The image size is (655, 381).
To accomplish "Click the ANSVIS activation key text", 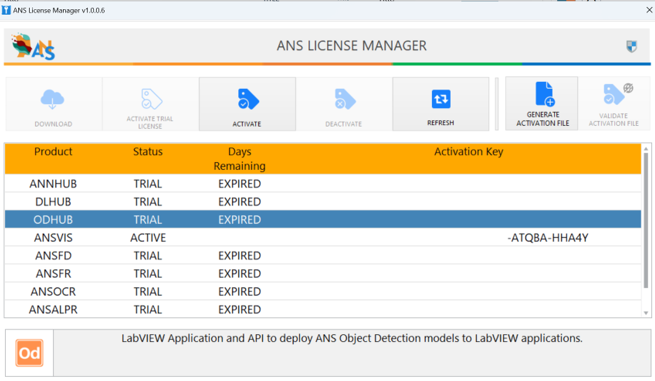I will tap(548, 238).
